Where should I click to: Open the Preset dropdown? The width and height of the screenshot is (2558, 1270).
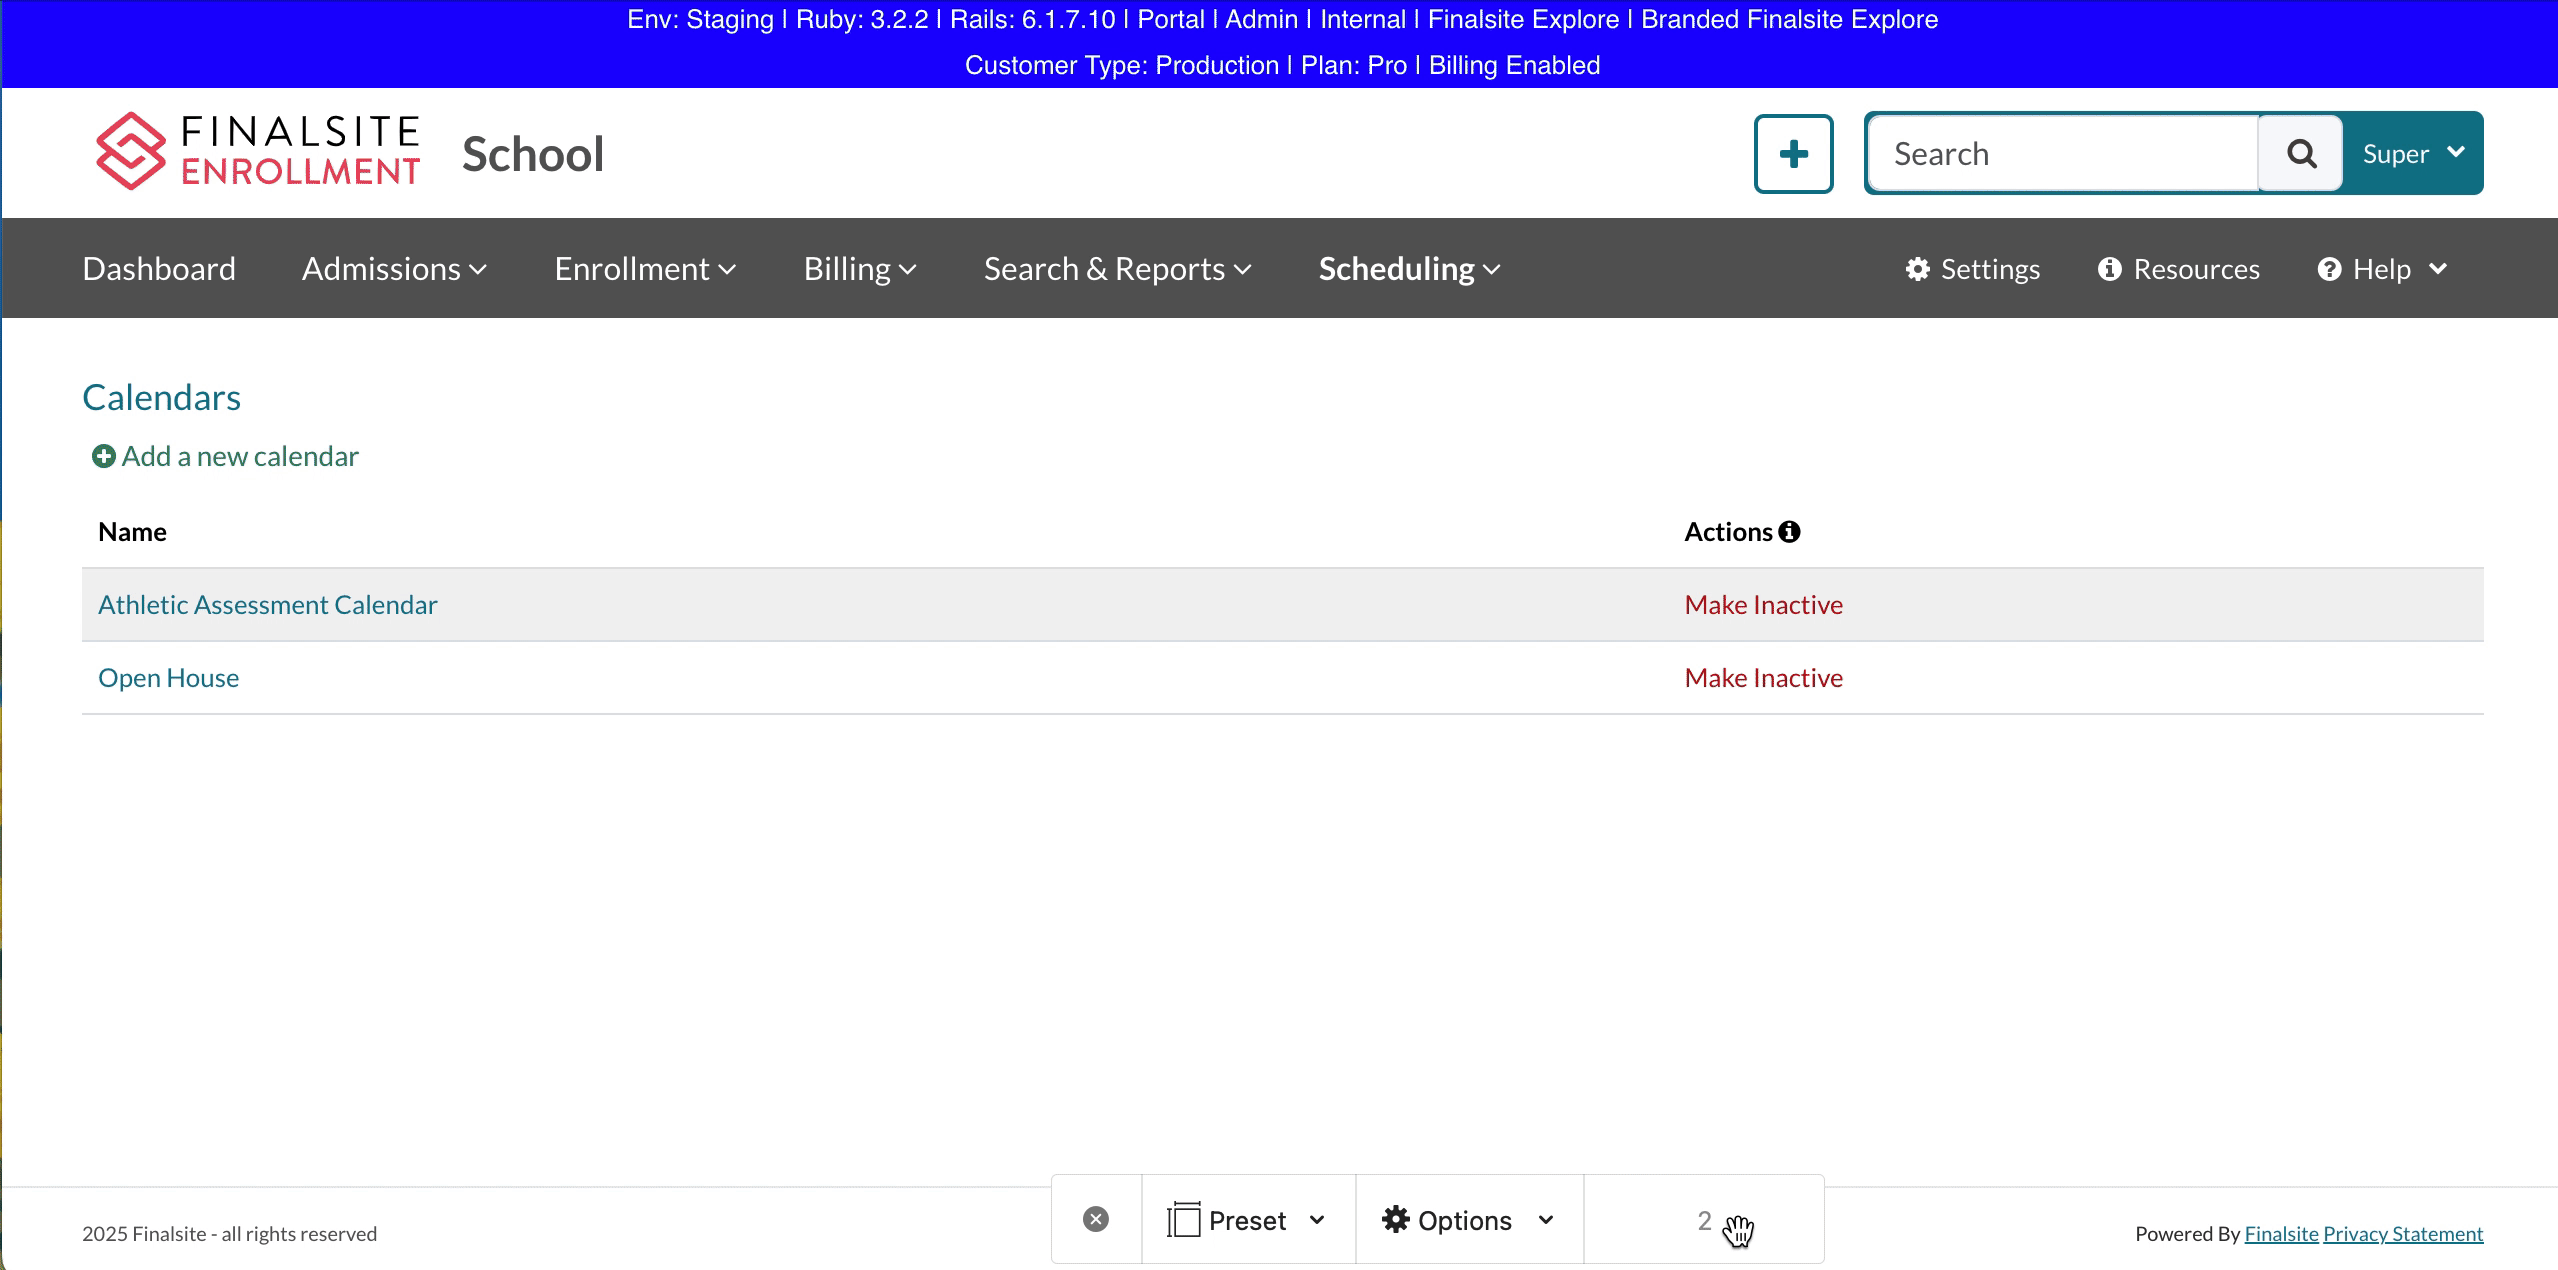[1247, 1220]
